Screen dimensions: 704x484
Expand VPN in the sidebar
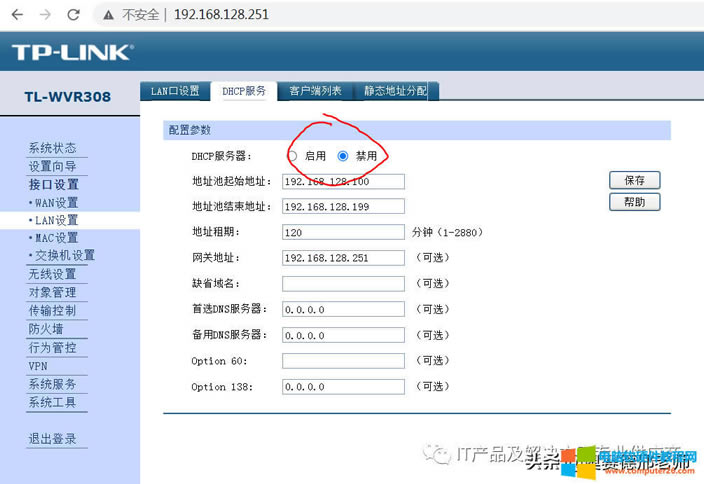(38, 366)
